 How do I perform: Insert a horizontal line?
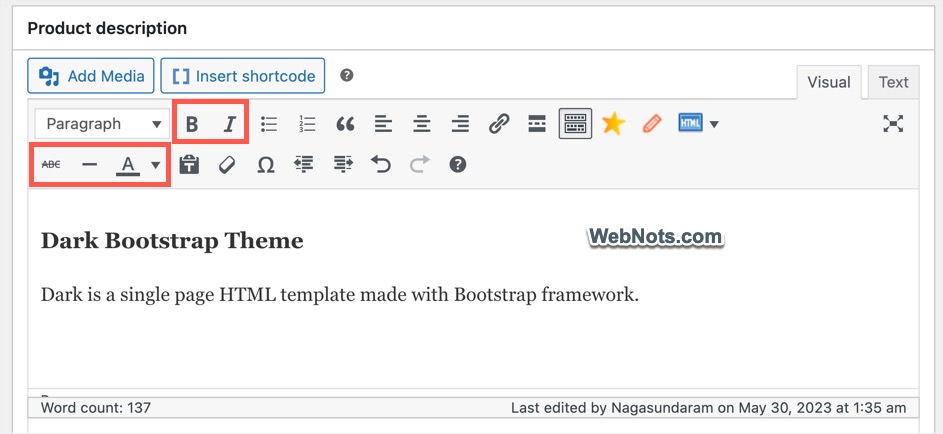[x=89, y=164]
